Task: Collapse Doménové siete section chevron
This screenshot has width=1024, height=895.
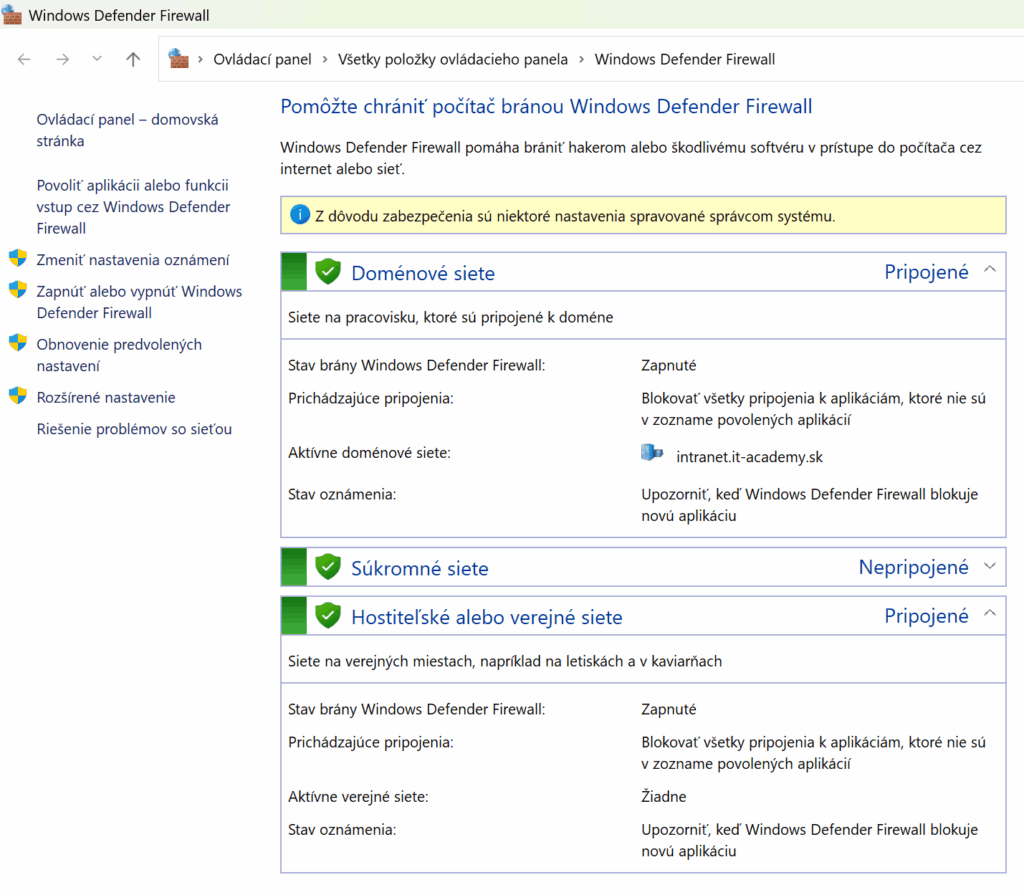Action: (990, 269)
